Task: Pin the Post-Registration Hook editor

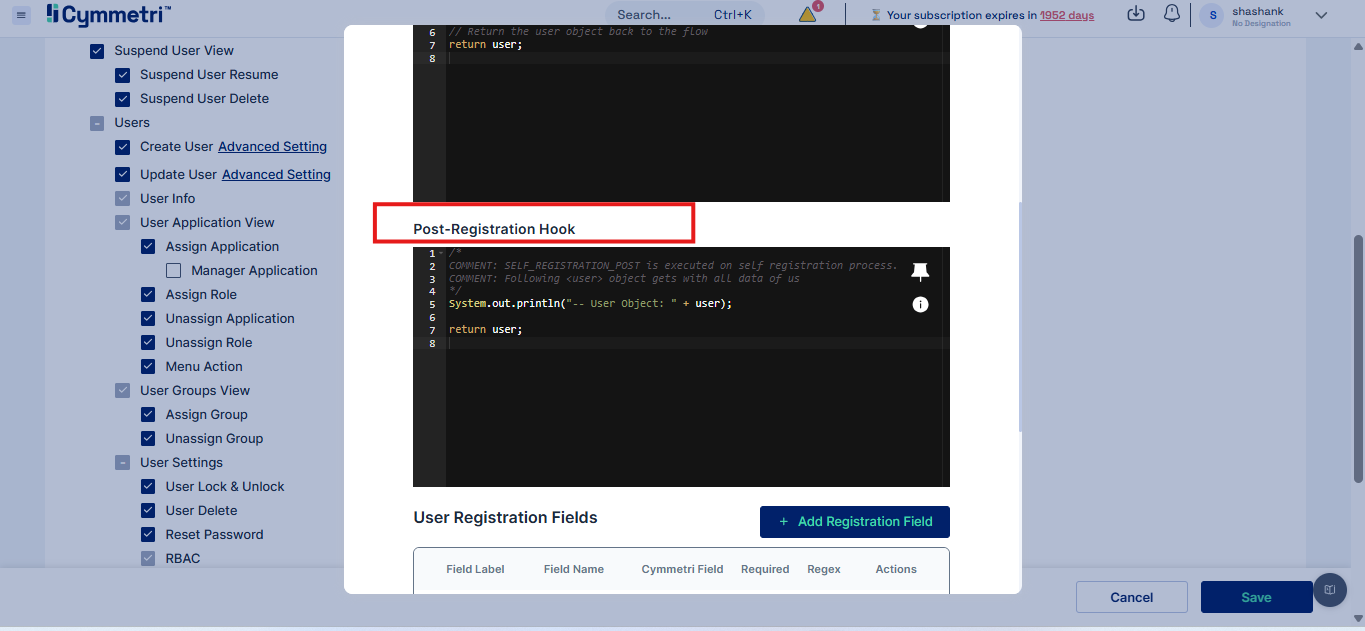Action: pos(920,272)
